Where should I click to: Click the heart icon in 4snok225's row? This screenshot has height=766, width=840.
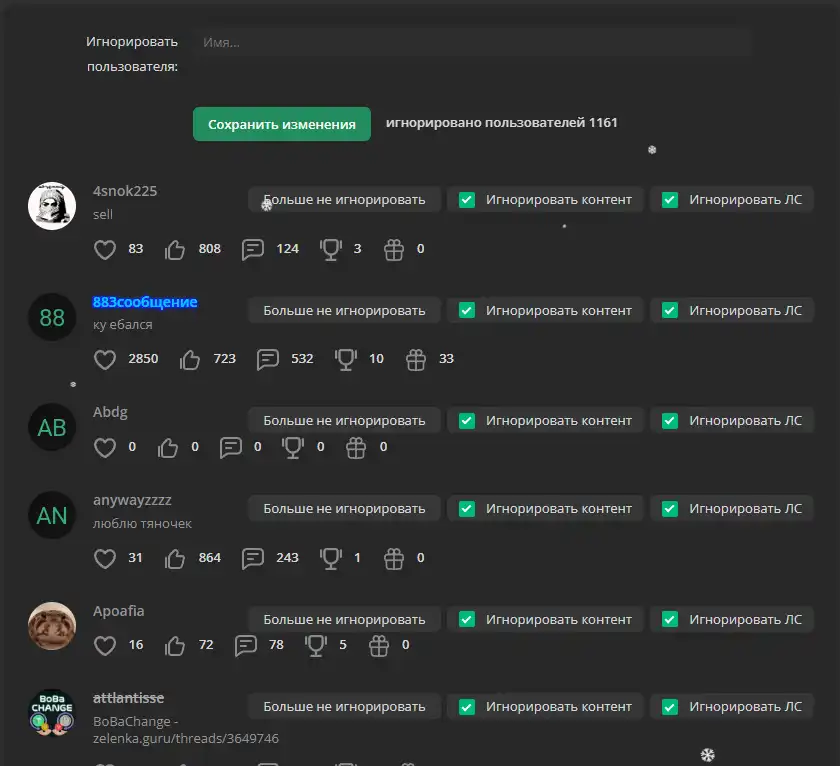point(104,250)
